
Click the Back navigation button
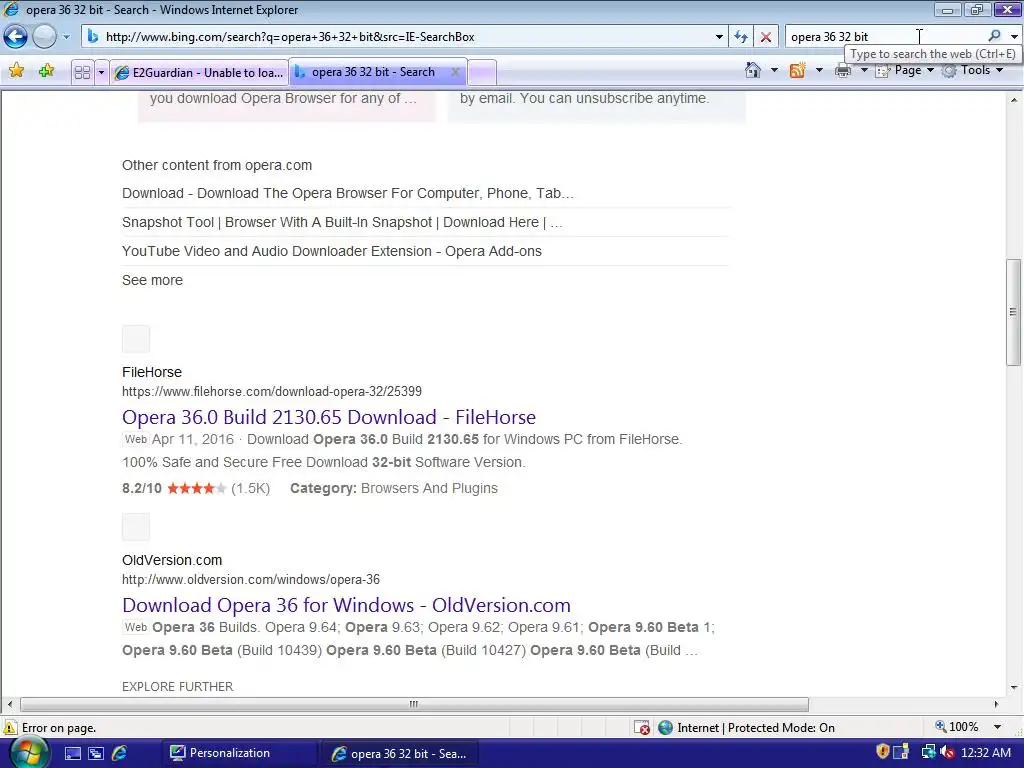(x=16, y=37)
